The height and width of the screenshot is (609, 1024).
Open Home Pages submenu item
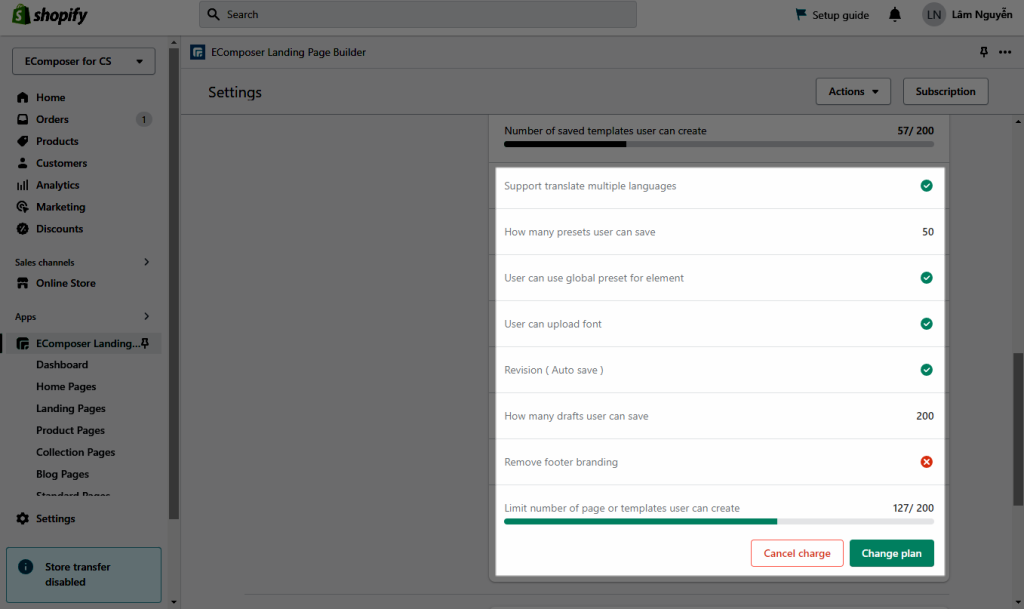pos(66,386)
